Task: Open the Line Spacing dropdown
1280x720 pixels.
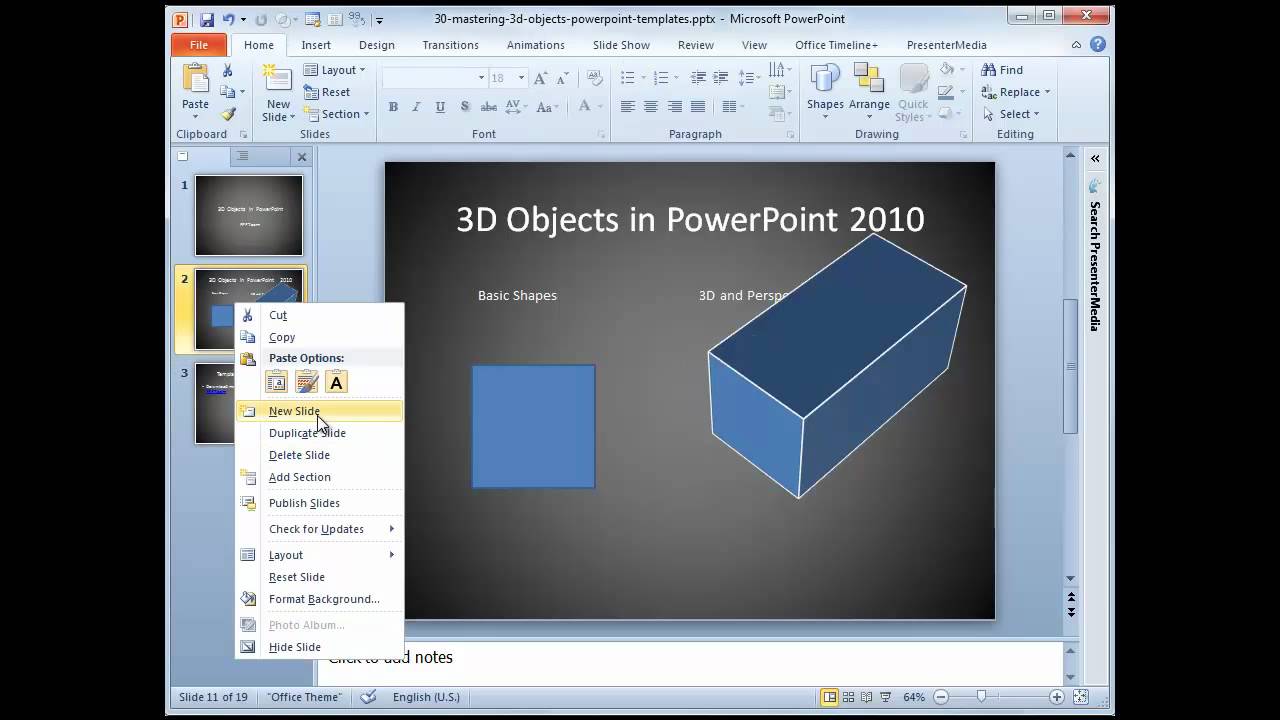Action: point(750,78)
